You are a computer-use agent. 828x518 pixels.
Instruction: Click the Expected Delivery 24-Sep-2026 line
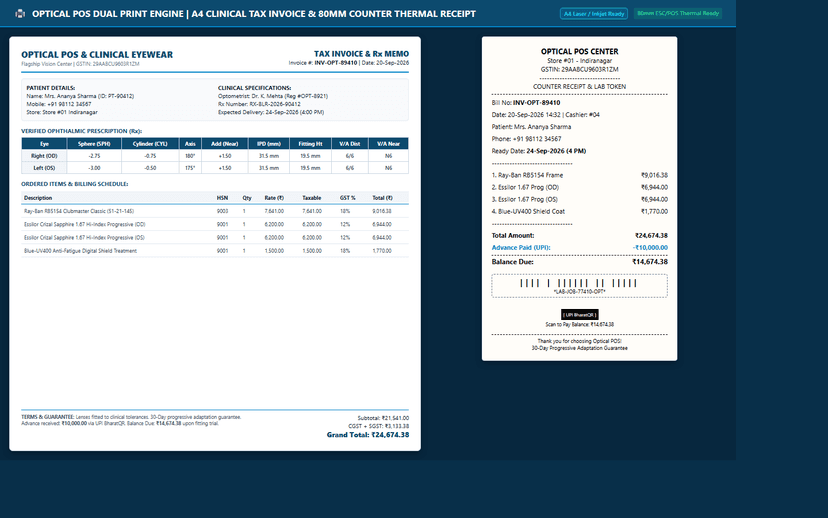point(271,112)
